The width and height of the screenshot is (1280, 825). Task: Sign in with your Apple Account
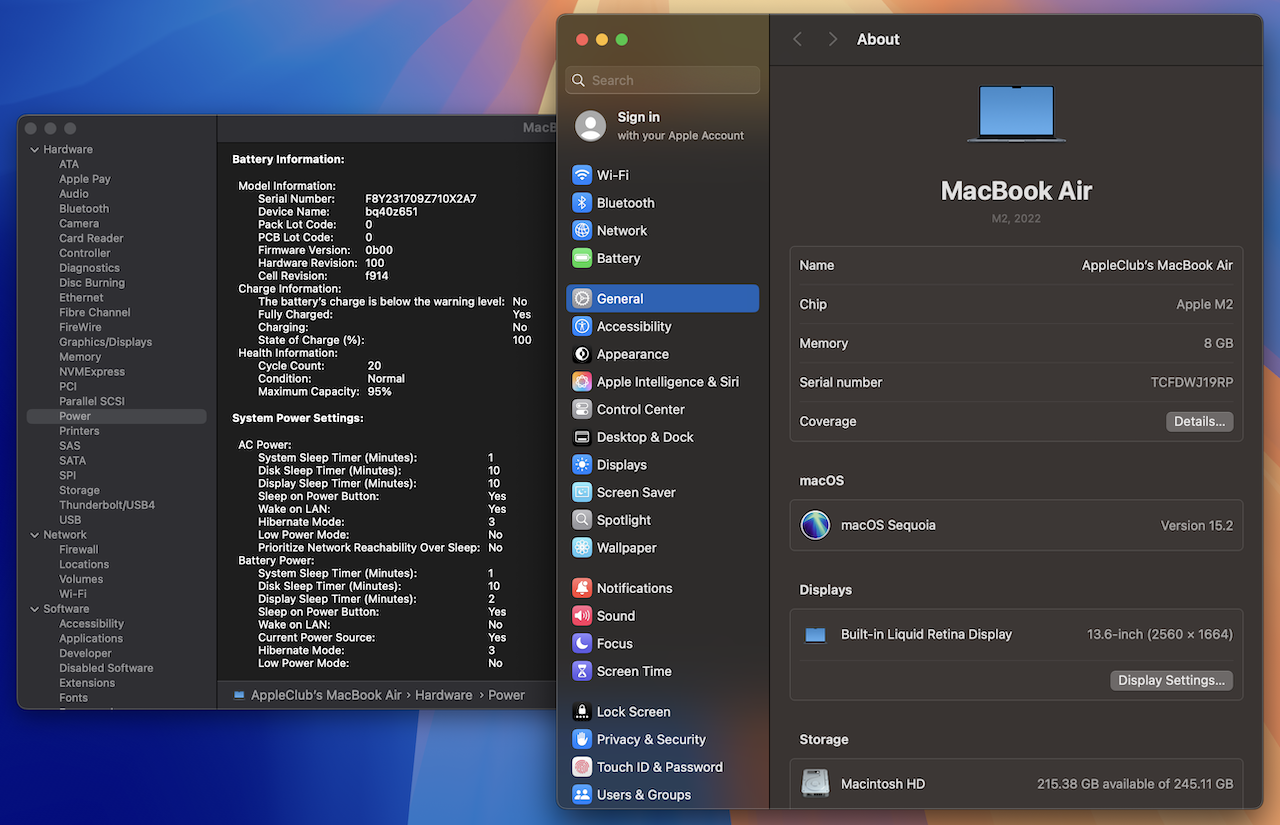click(662, 126)
